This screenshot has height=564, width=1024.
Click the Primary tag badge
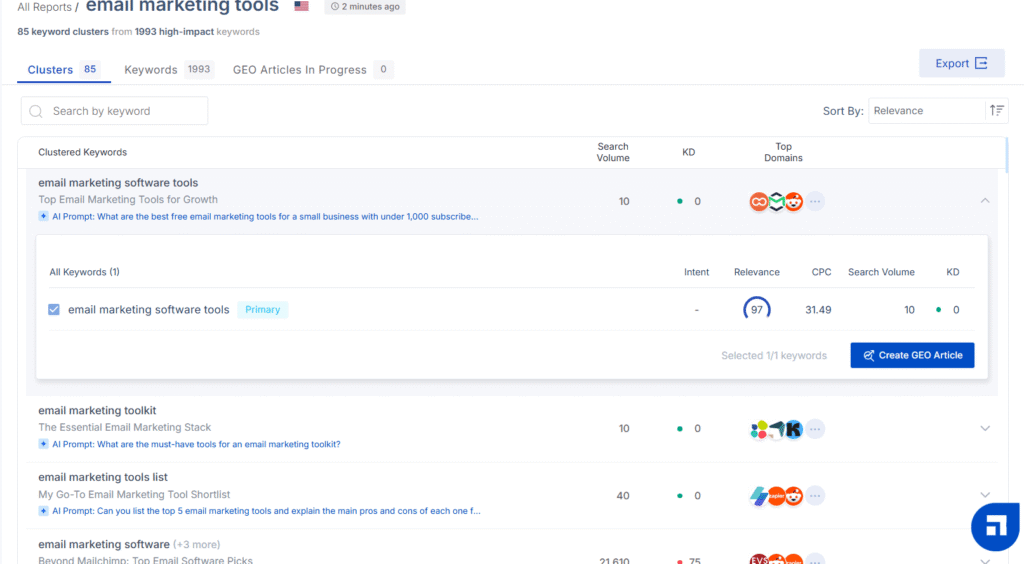point(263,309)
